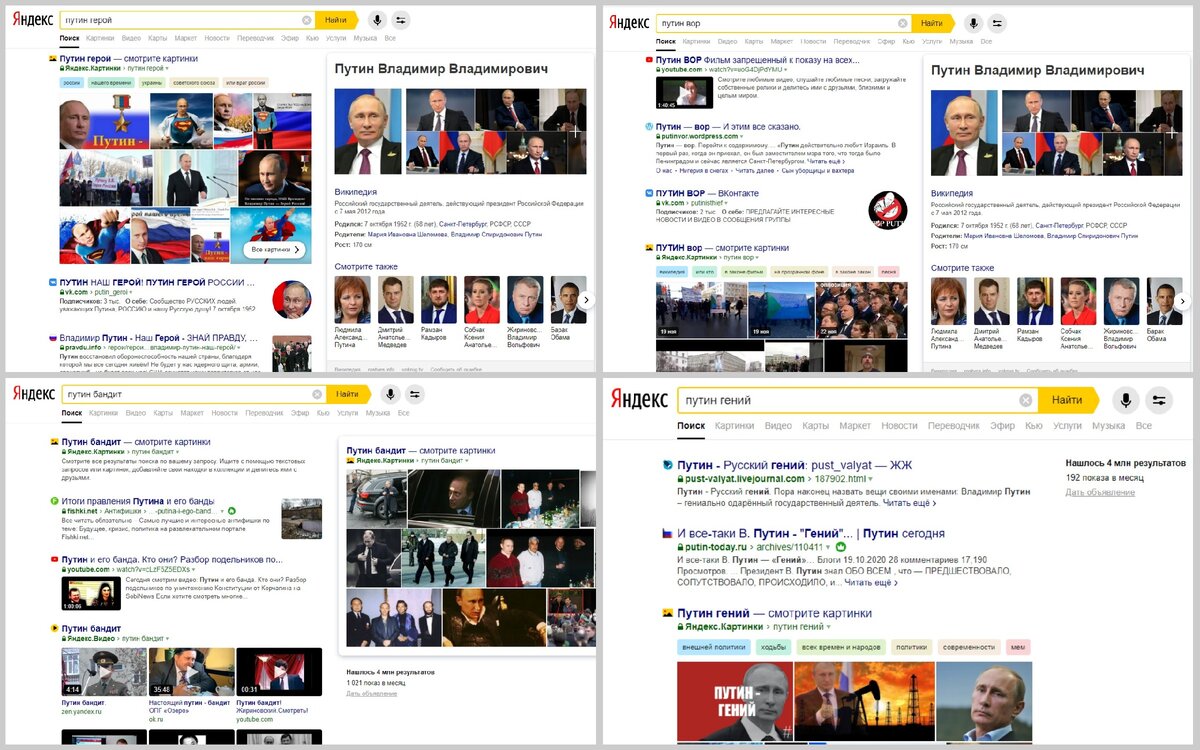Screen dimensions: 1200x750
Task: Click Яндекс logo in the 'путин вор' panel
Action: click(x=628, y=24)
